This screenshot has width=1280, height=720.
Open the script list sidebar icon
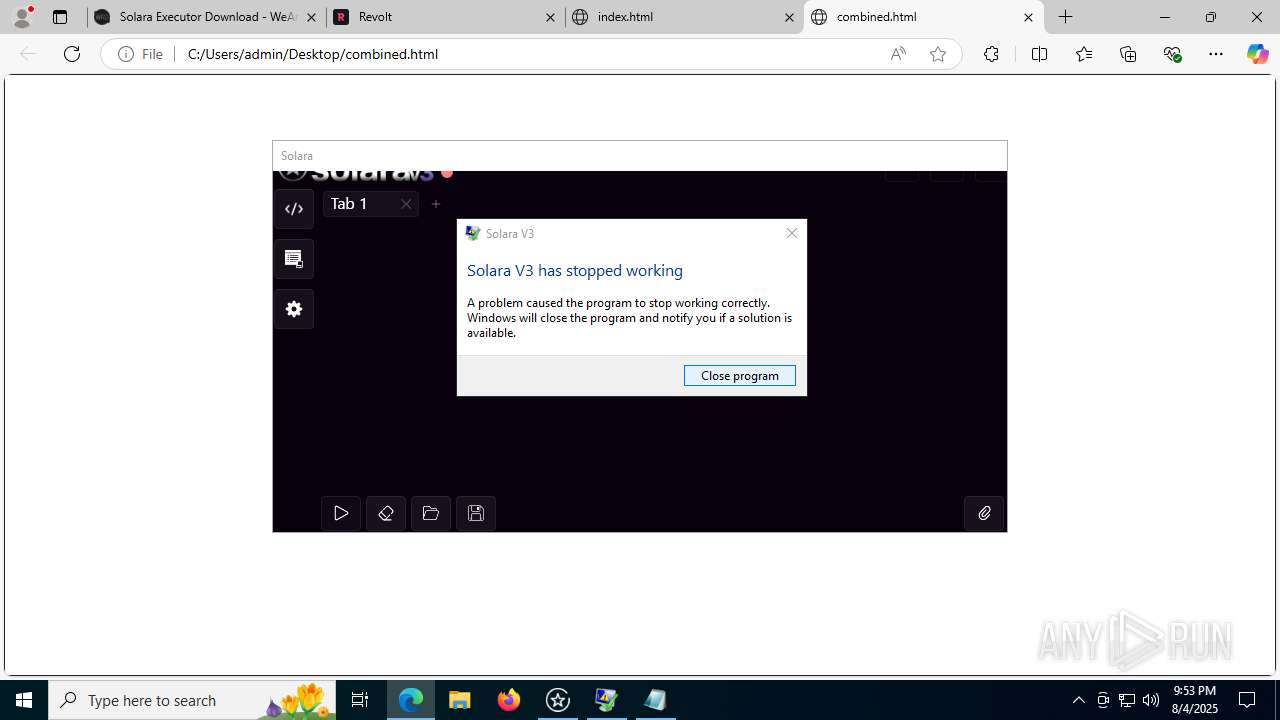click(294, 259)
